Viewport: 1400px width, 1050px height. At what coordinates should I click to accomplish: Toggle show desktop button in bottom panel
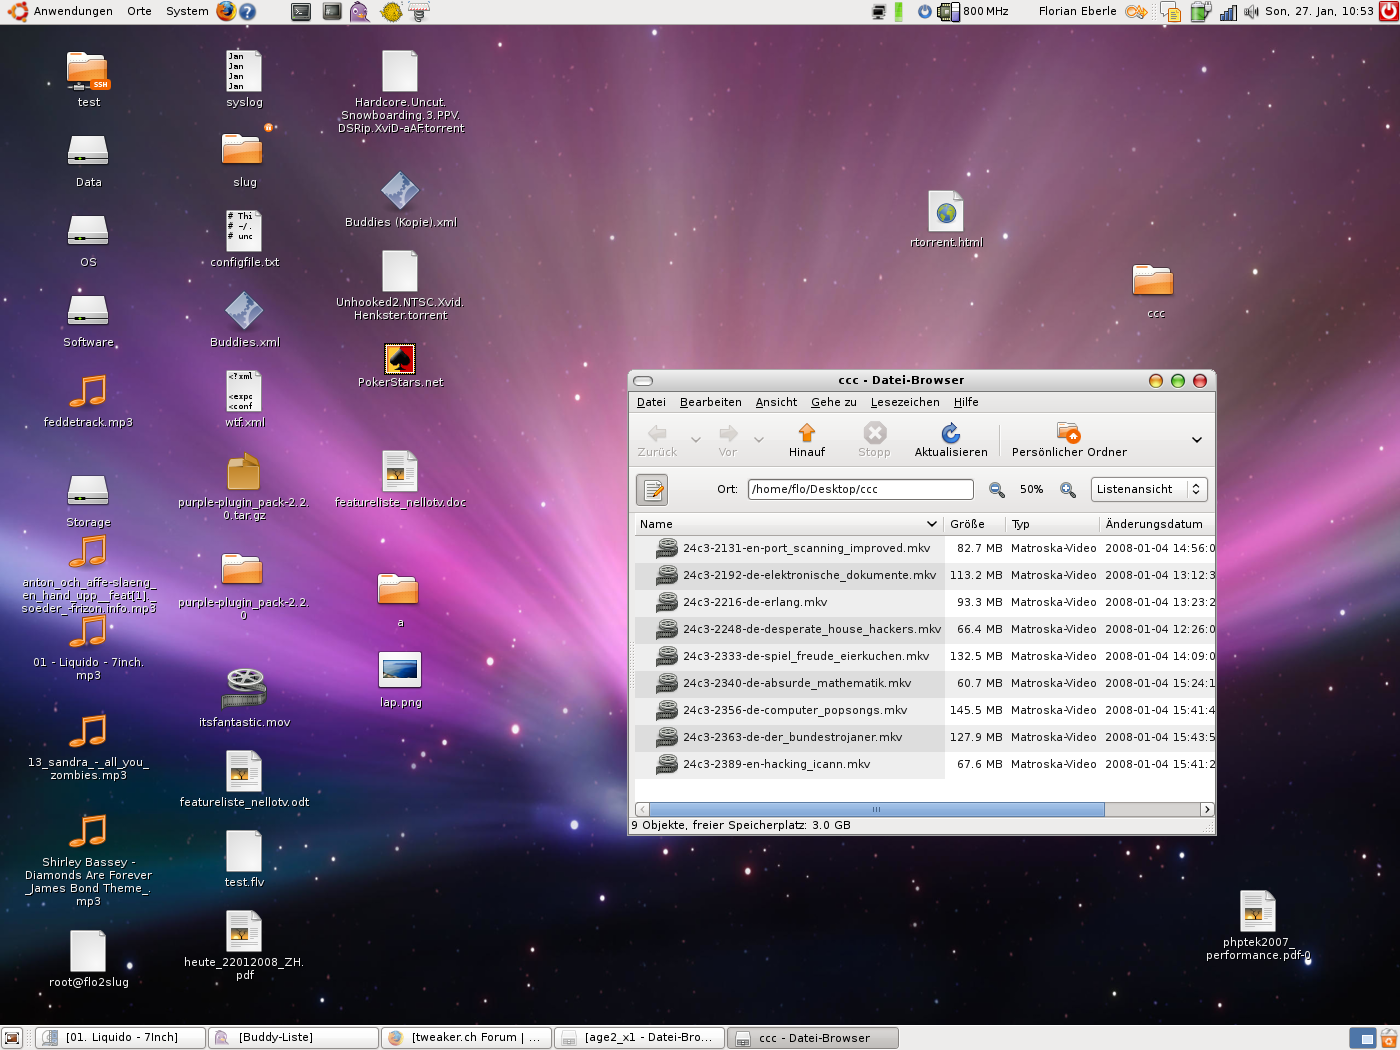(x=12, y=1038)
